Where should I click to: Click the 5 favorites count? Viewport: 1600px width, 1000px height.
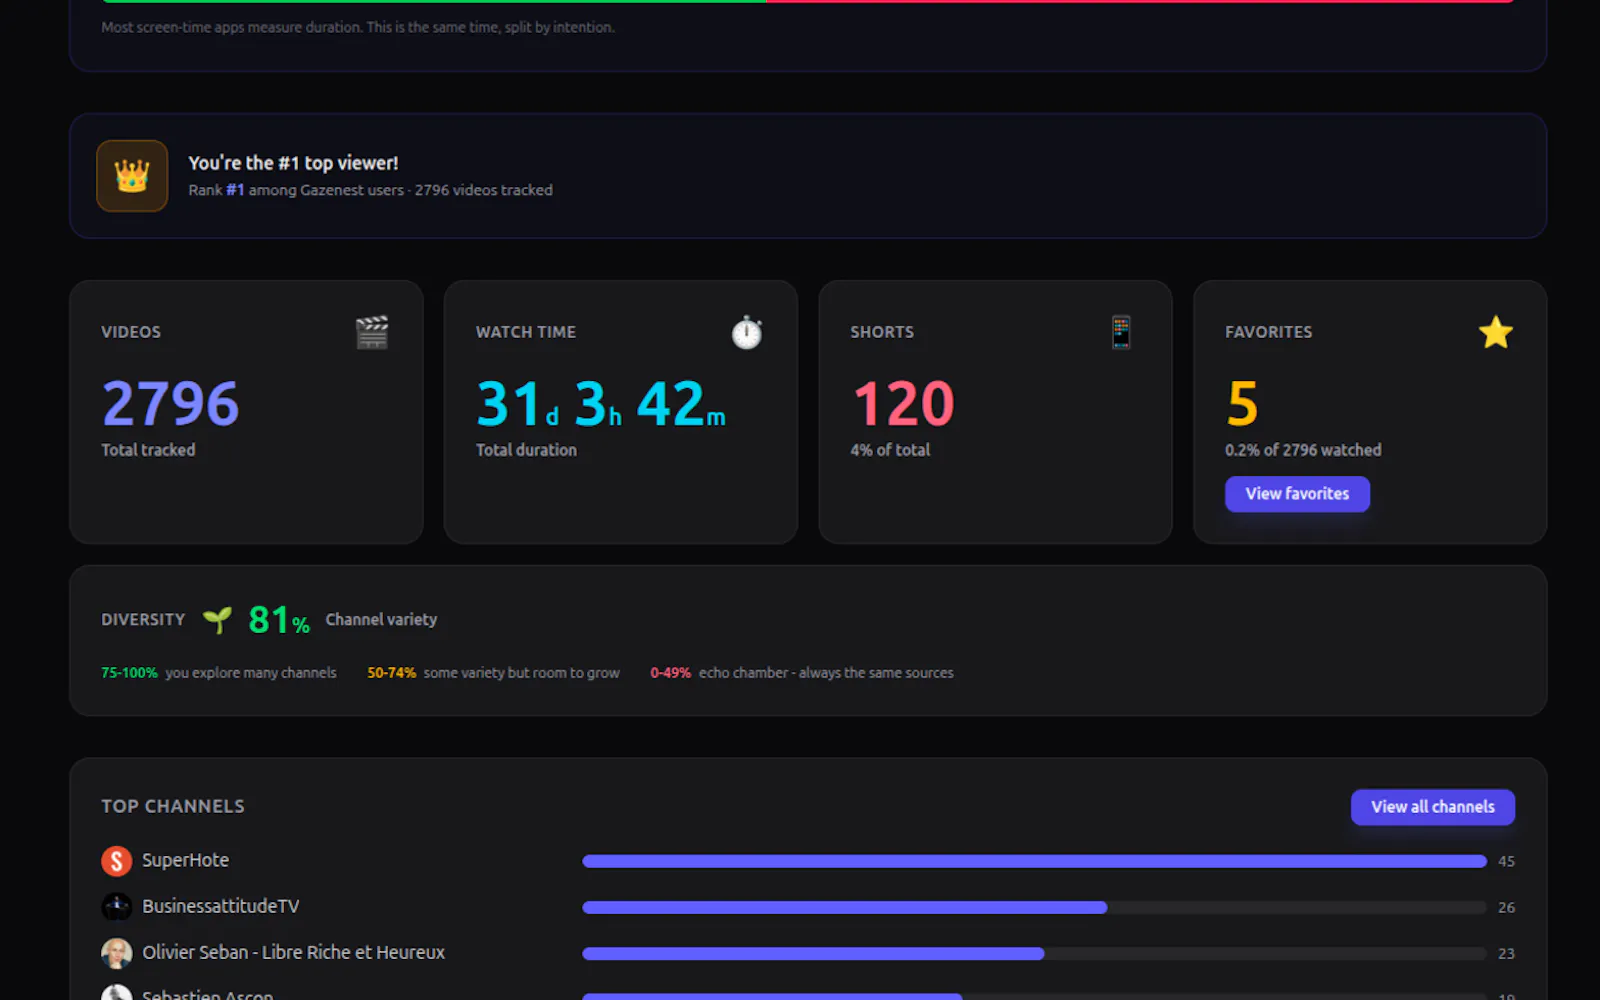(1242, 404)
